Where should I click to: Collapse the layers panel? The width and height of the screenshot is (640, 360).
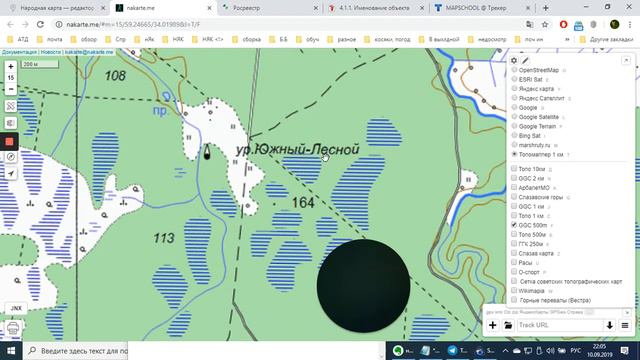[x=626, y=60]
